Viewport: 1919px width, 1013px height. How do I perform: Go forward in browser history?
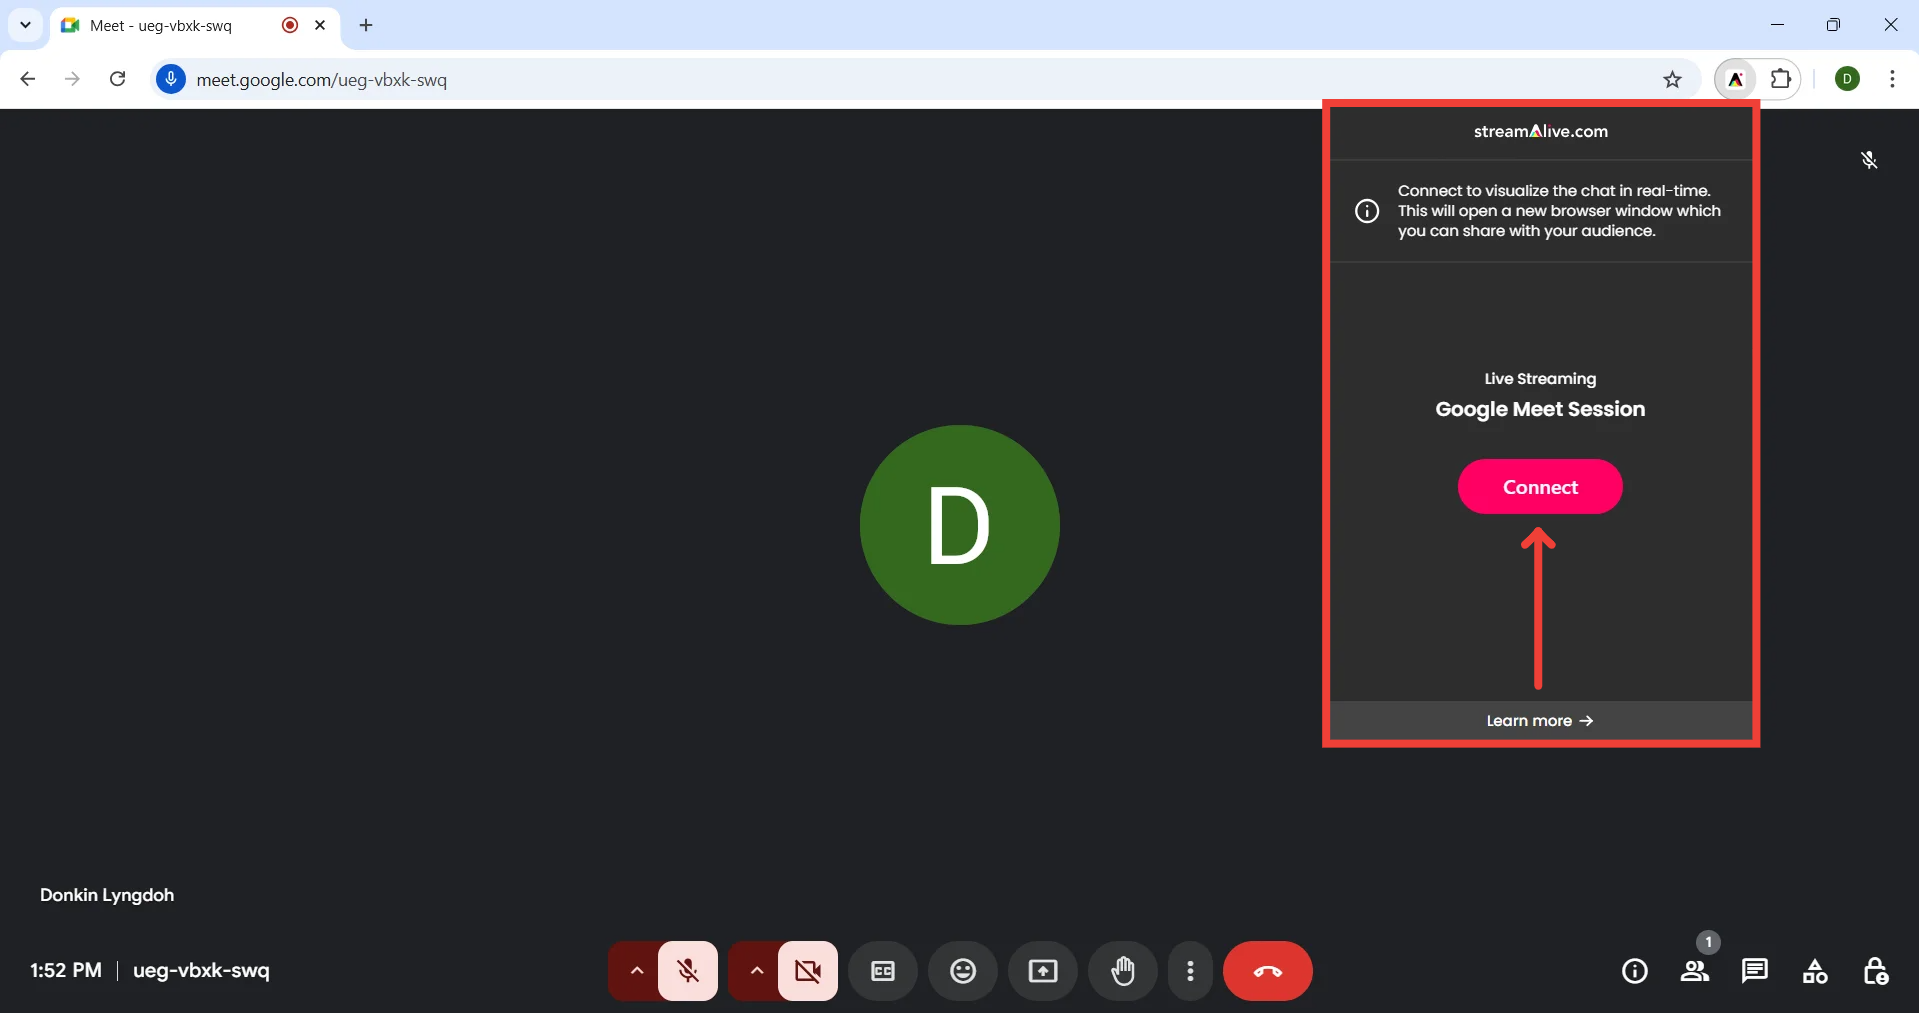tap(72, 79)
